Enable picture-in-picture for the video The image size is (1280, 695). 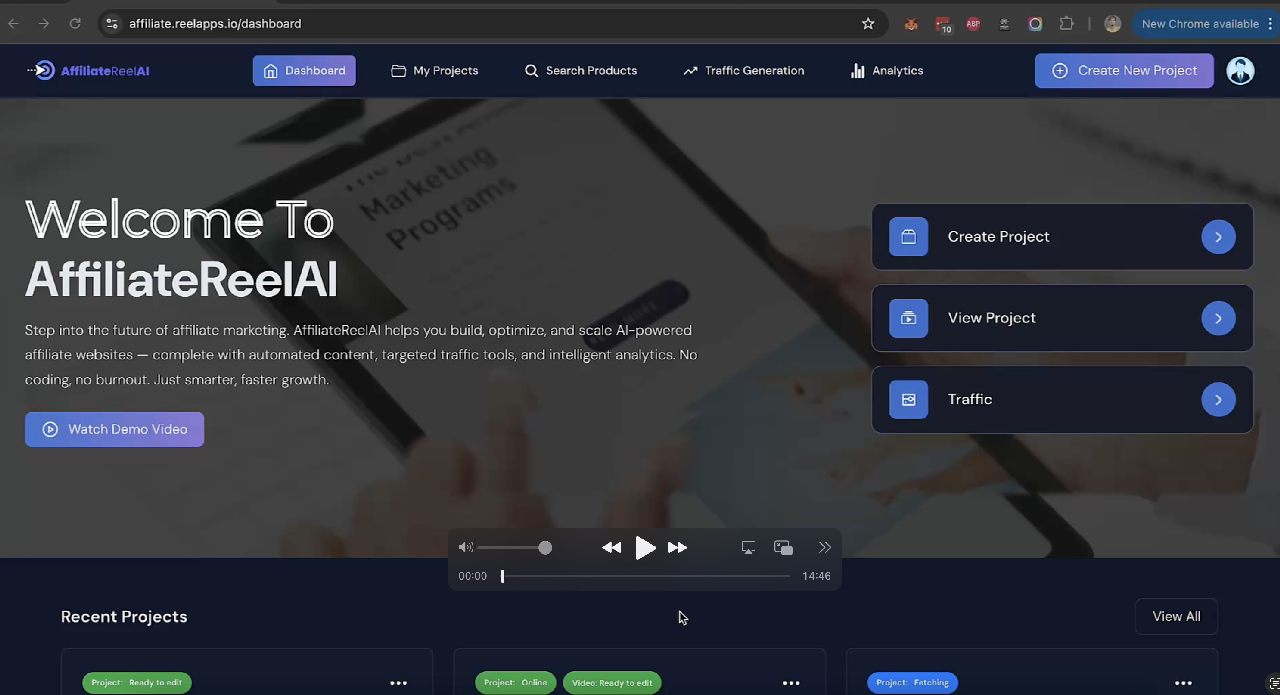(783, 547)
